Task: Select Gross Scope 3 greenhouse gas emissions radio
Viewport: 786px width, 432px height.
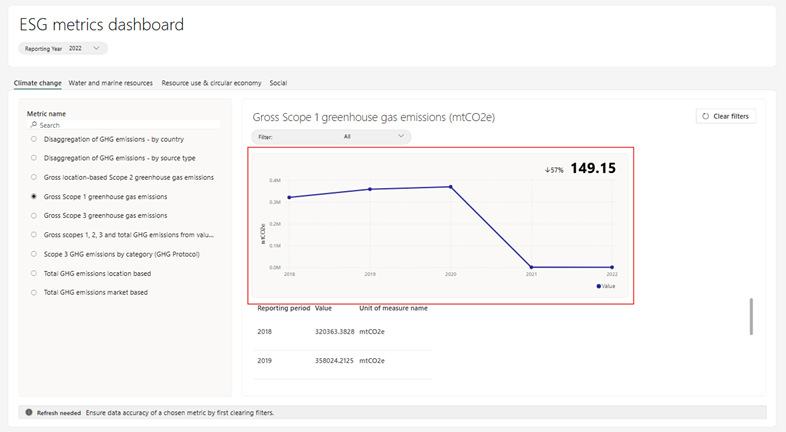Action: pyautogui.click(x=34, y=215)
